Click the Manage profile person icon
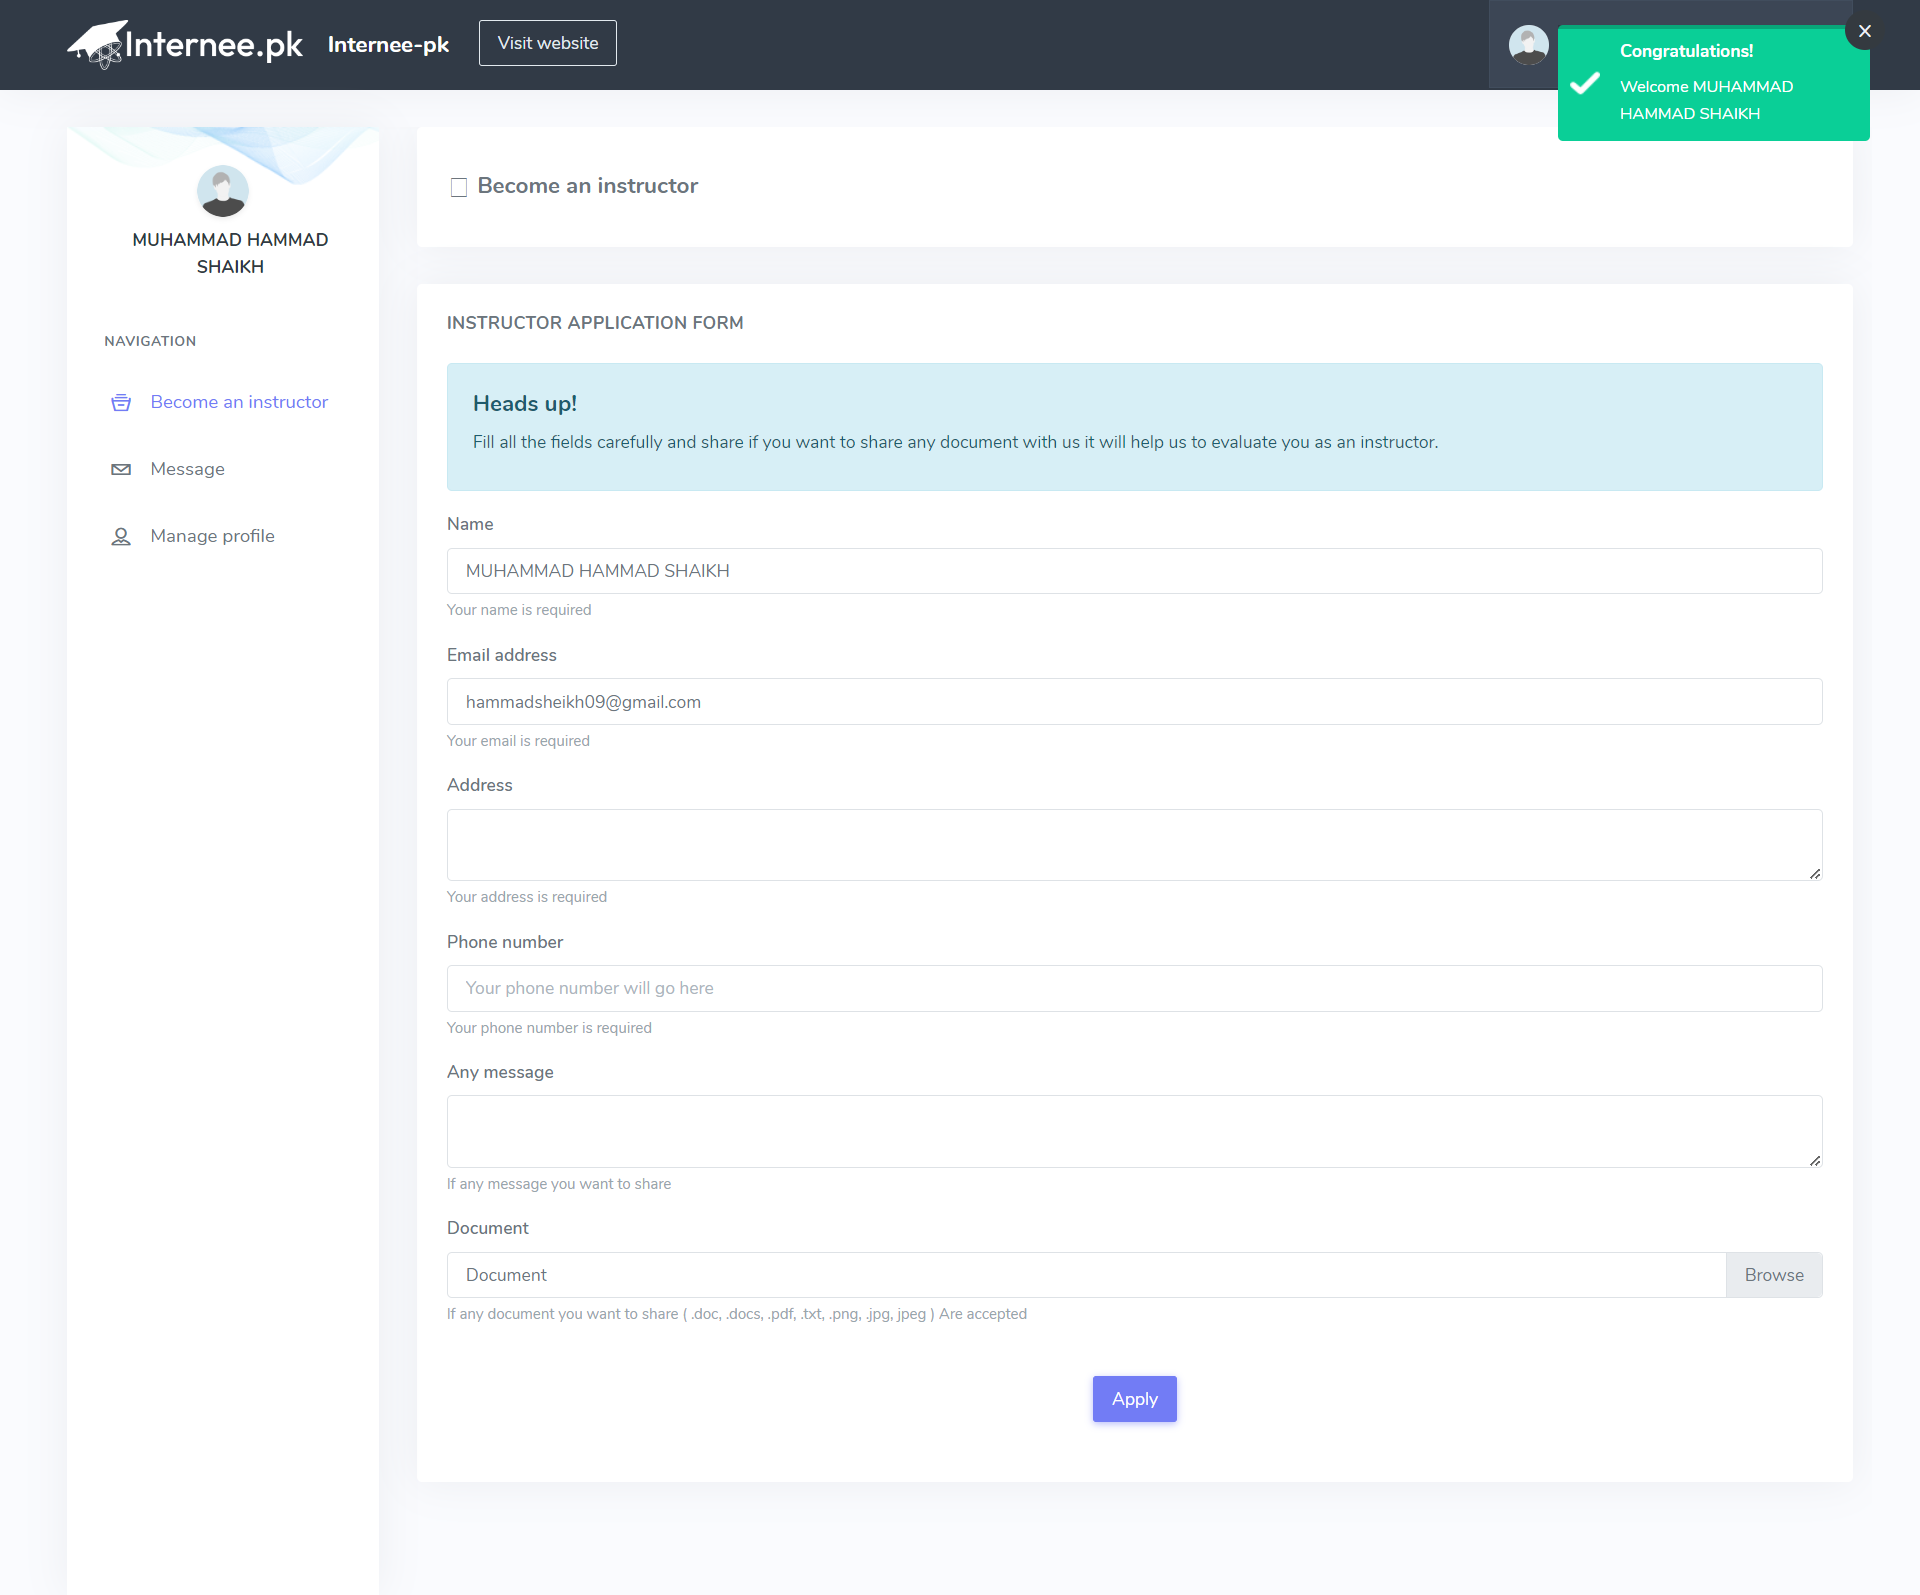1920x1595 pixels. 121,537
